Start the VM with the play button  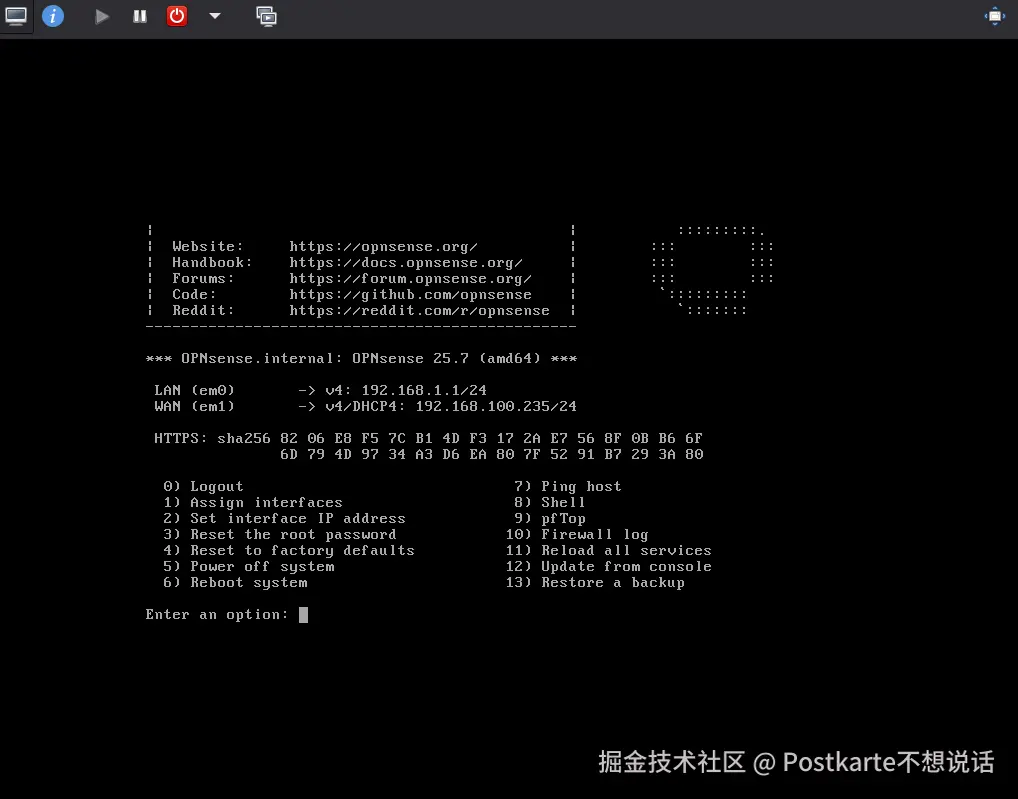click(102, 16)
